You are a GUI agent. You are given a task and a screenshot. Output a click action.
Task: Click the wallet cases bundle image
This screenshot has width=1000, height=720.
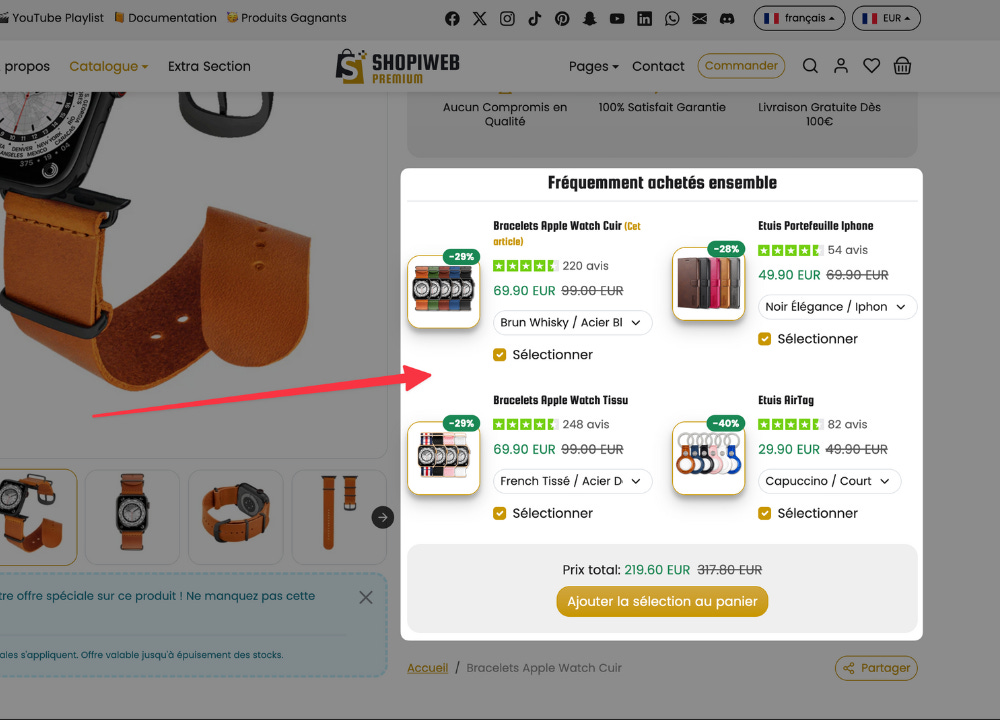(709, 284)
